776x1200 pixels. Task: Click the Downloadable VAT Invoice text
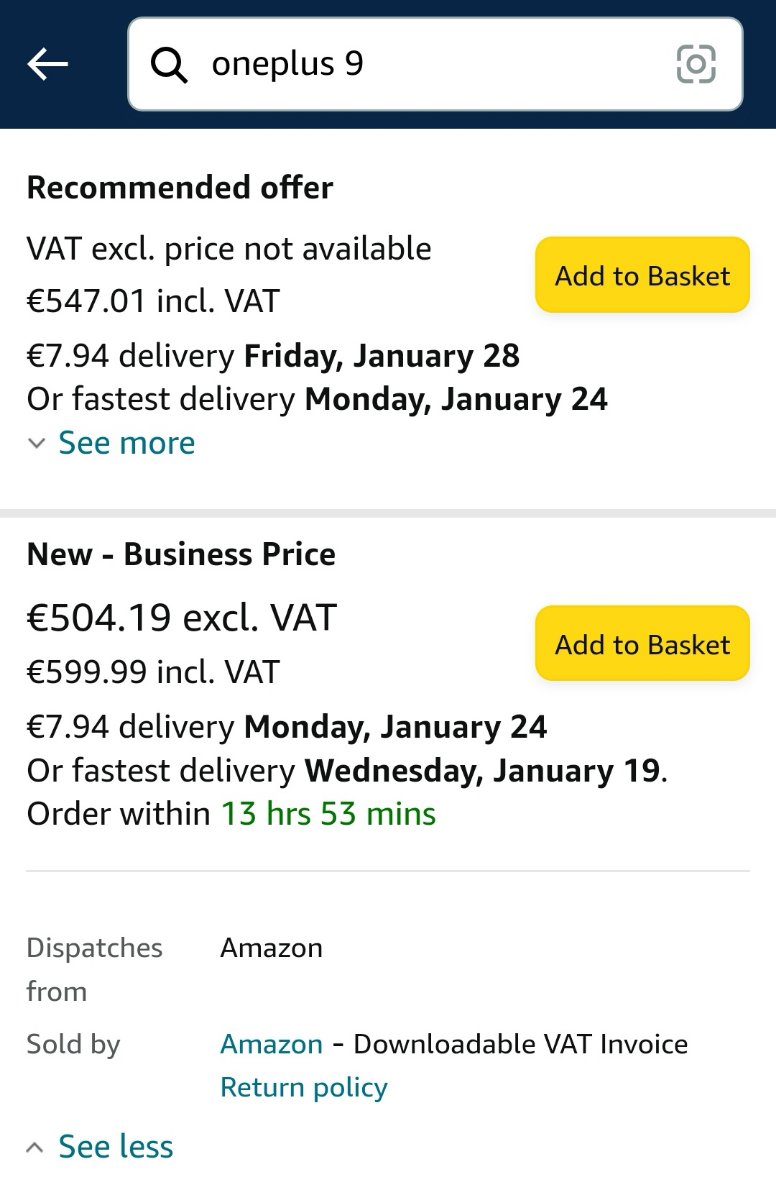pos(521,1044)
